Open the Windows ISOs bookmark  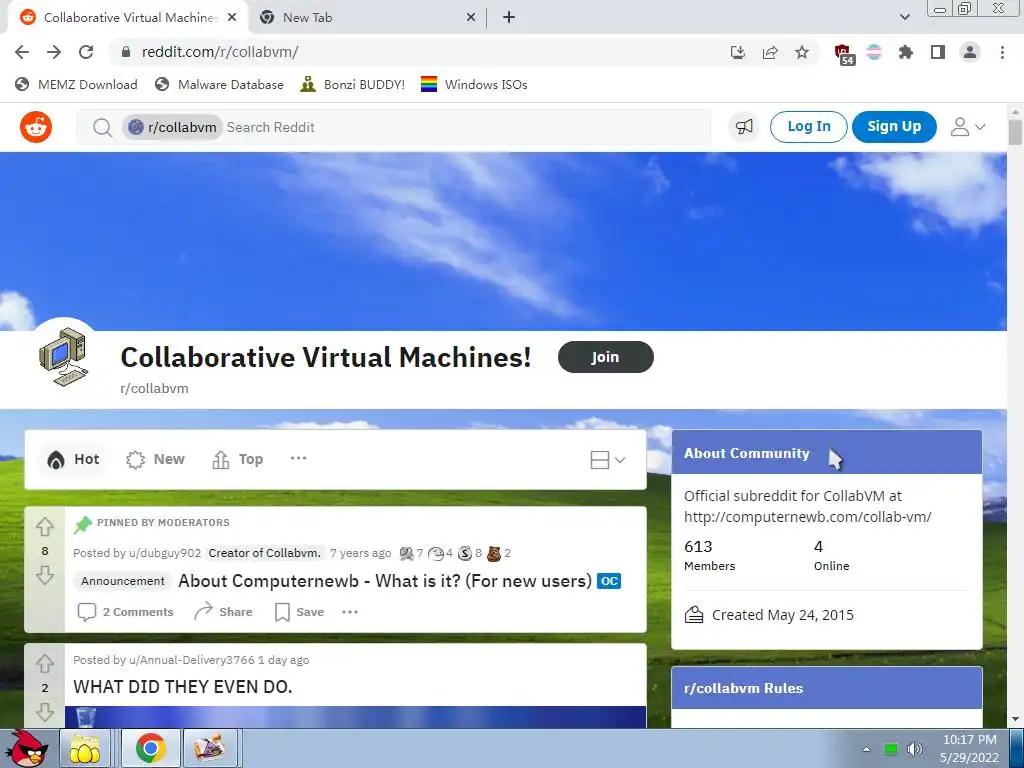pyautogui.click(x=474, y=85)
